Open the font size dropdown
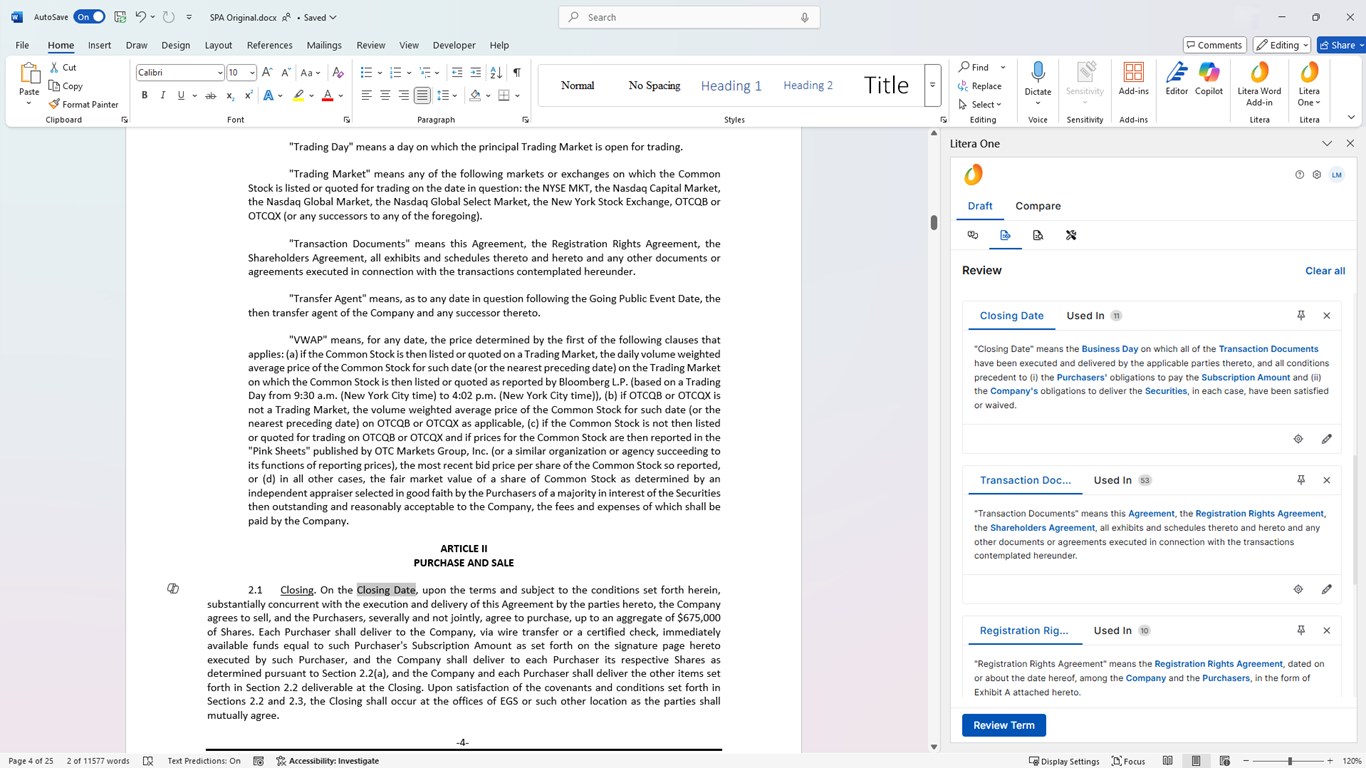 coord(251,73)
